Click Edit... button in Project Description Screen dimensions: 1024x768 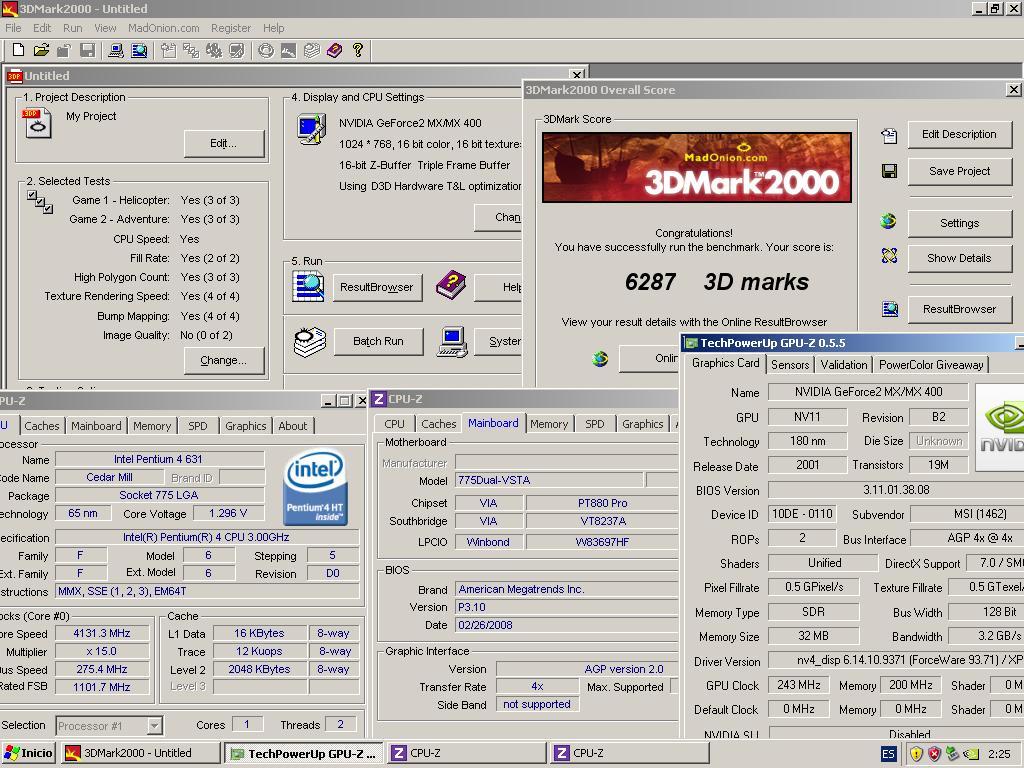tap(224, 144)
